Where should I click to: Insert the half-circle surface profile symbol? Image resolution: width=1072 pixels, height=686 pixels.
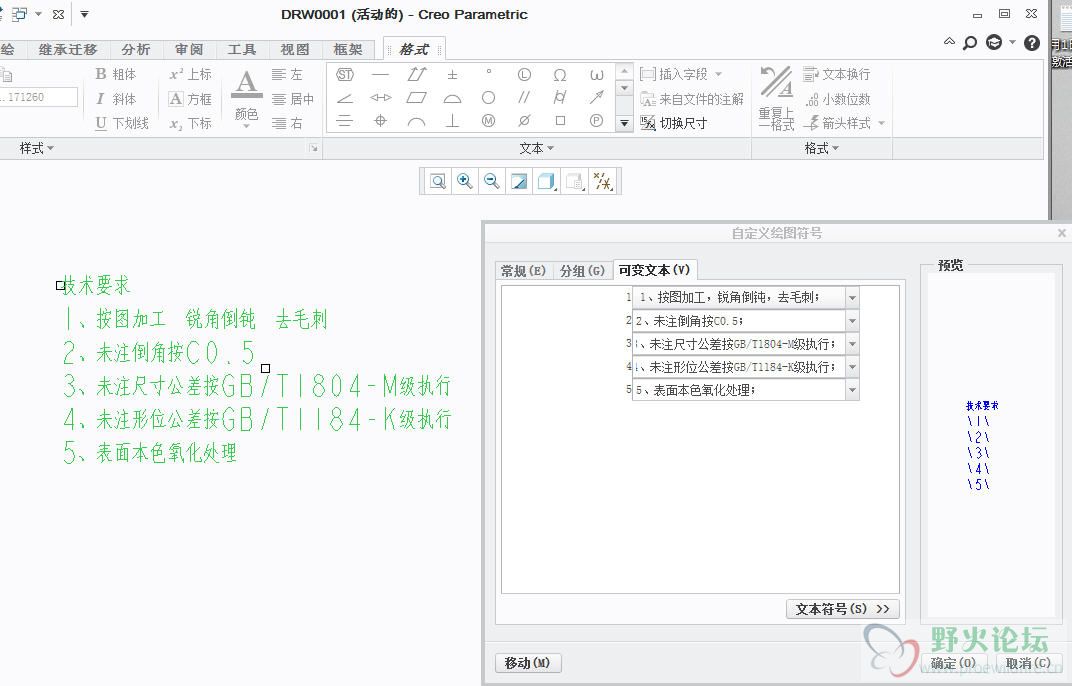[452, 98]
